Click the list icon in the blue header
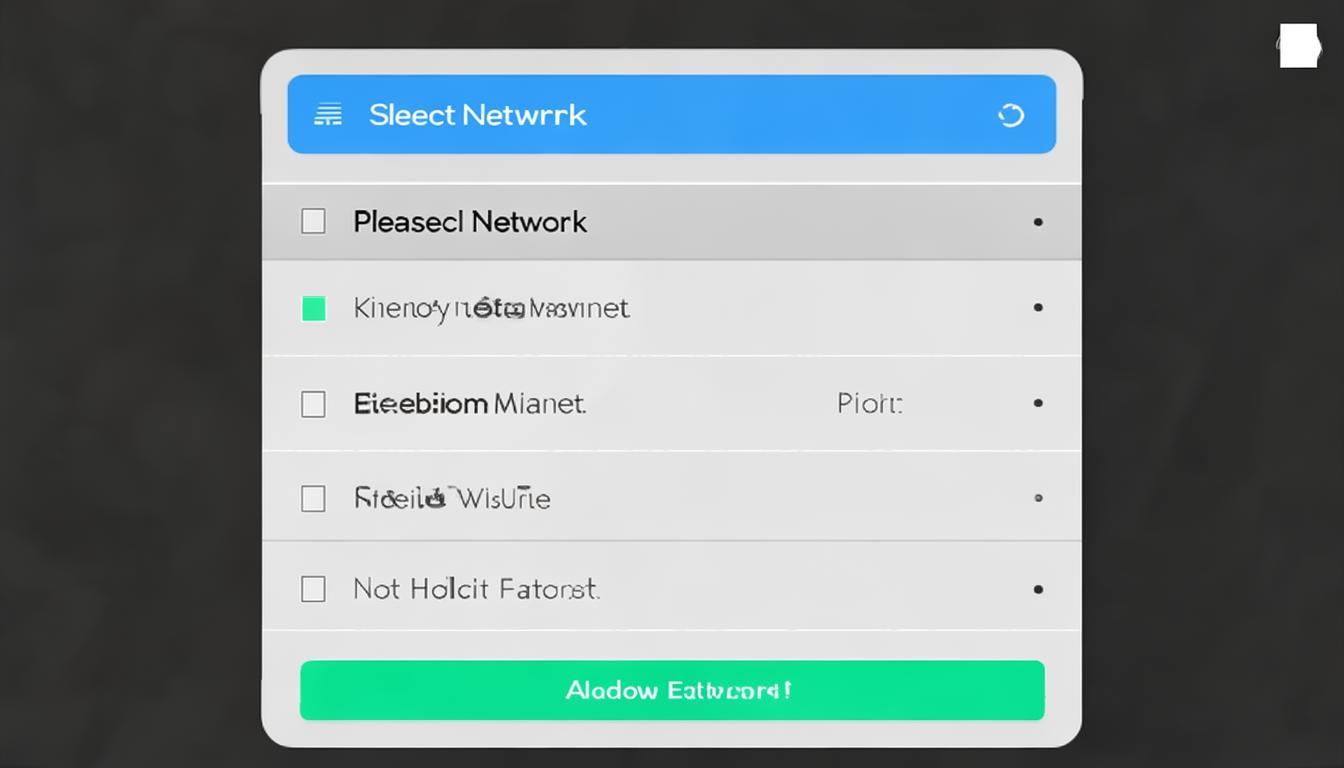 pos(328,115)
